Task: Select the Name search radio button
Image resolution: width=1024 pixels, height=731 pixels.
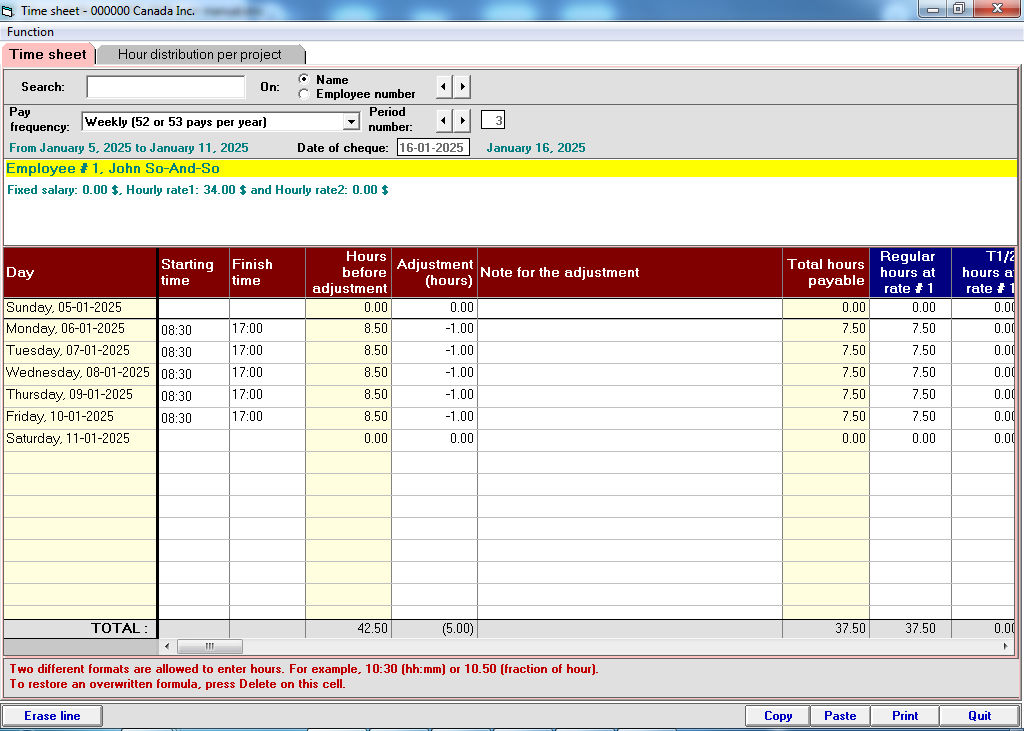Action: pyautogui.click(x=304, y=80)
